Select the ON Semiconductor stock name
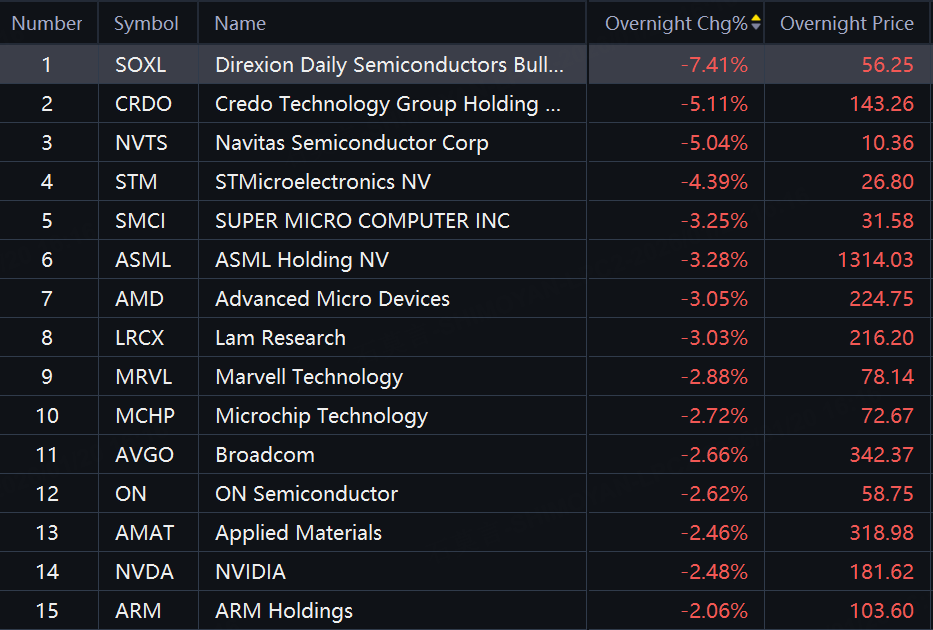The image size is (933, 630). tap(306, 494)
